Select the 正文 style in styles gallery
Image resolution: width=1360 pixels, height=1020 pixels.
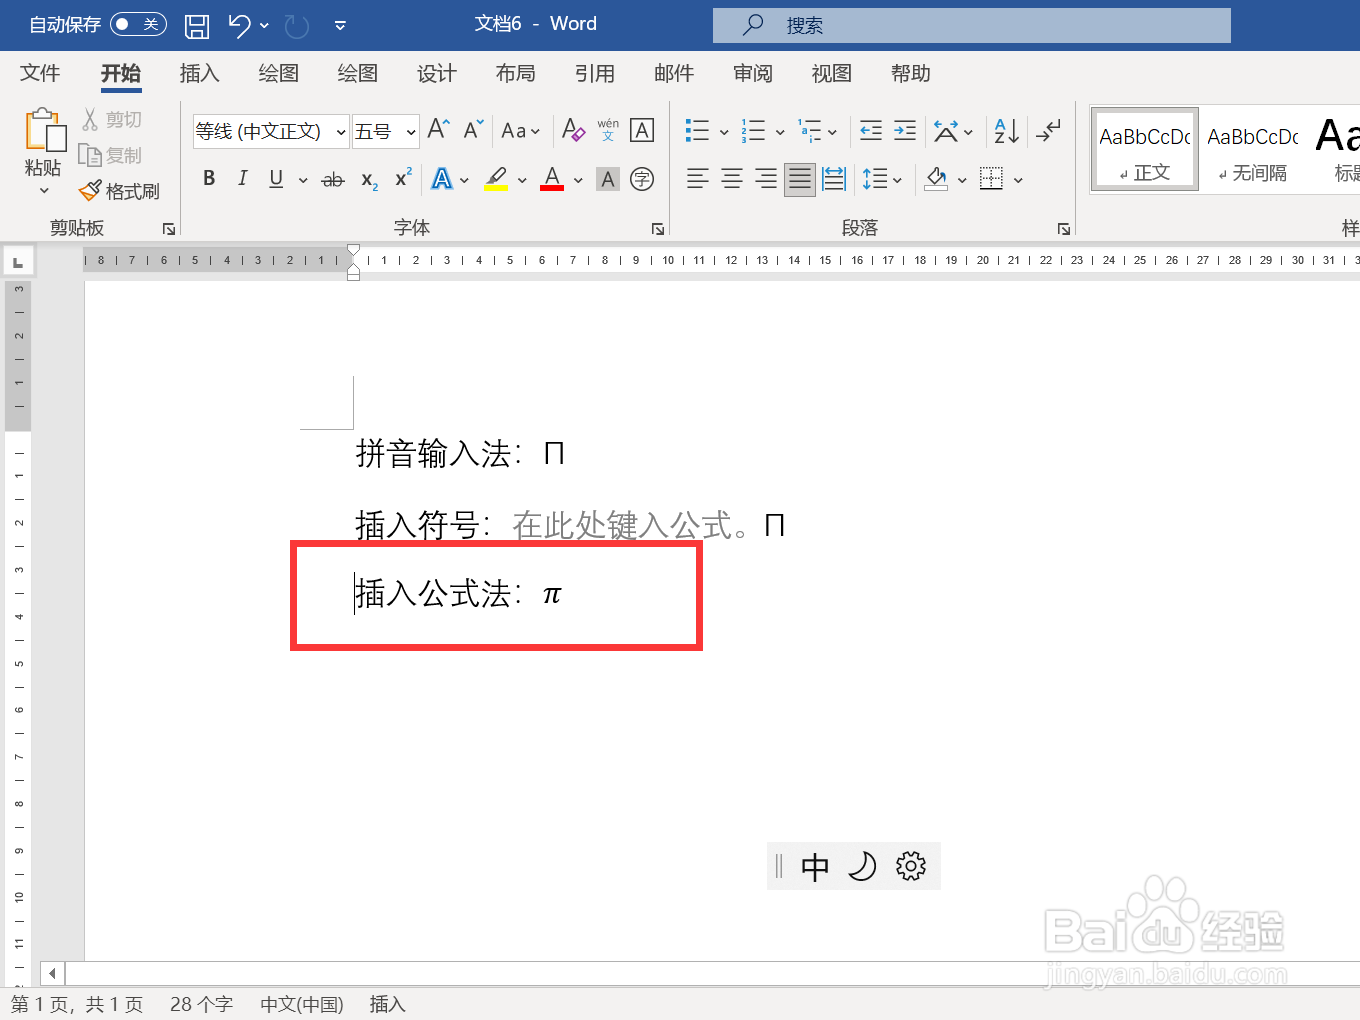(1143, 149)
